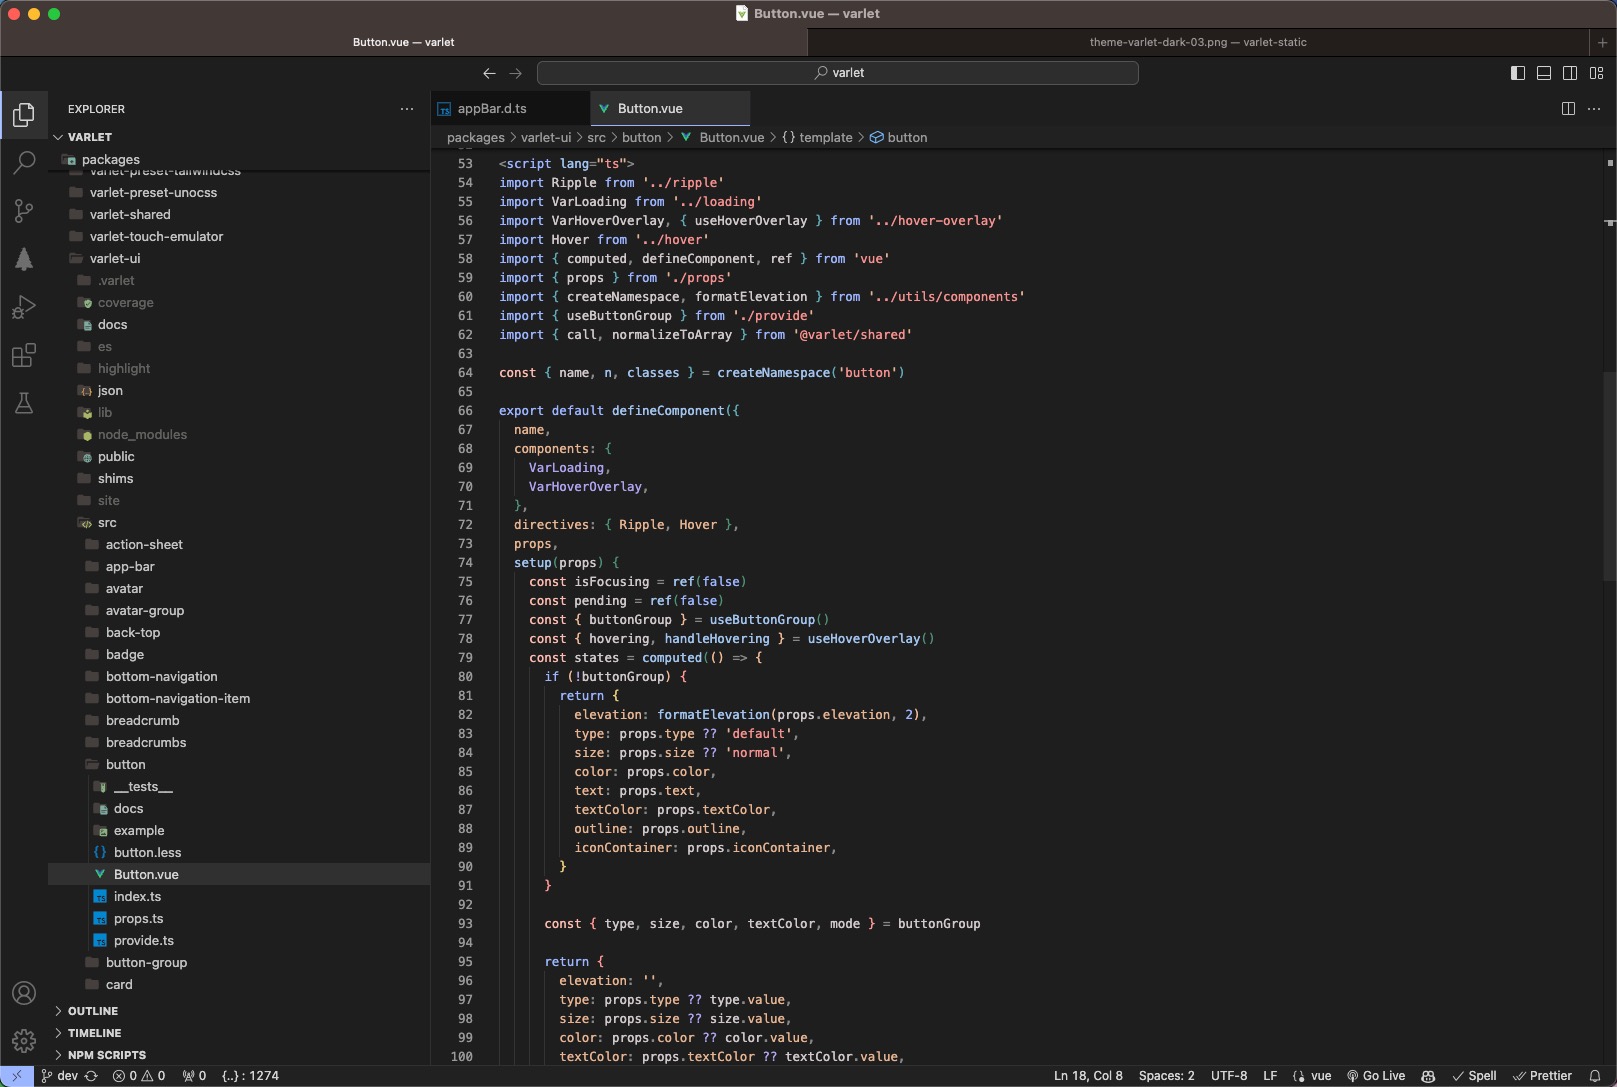The height and width of the screenshot is (1087, 1617).
Task: Open Explorer Views and More Actions ellipsis
Action: point(407,109)
